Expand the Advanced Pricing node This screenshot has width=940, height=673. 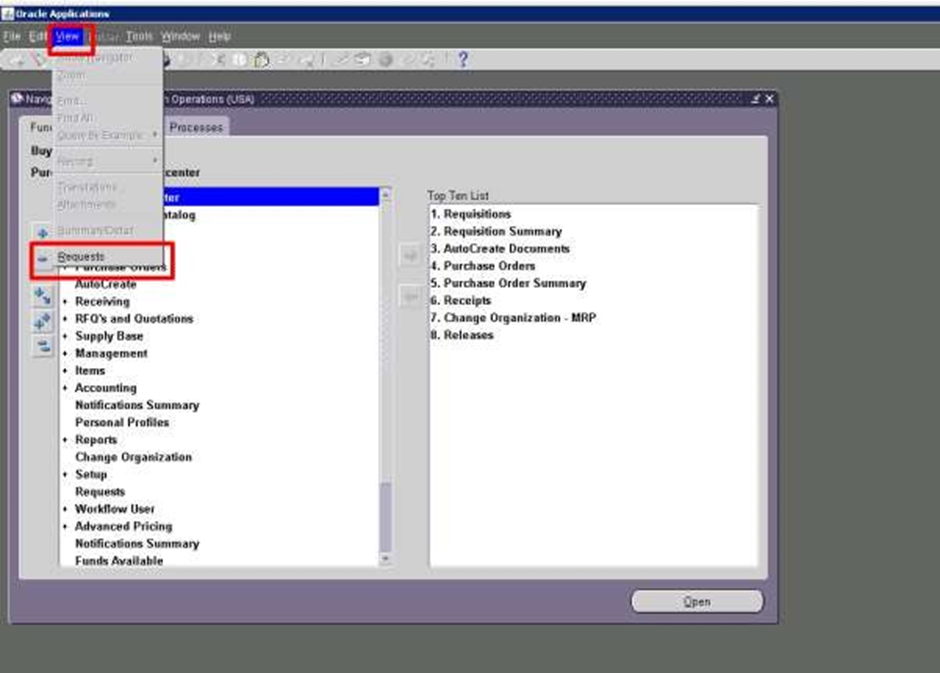[x=65, y=527]
